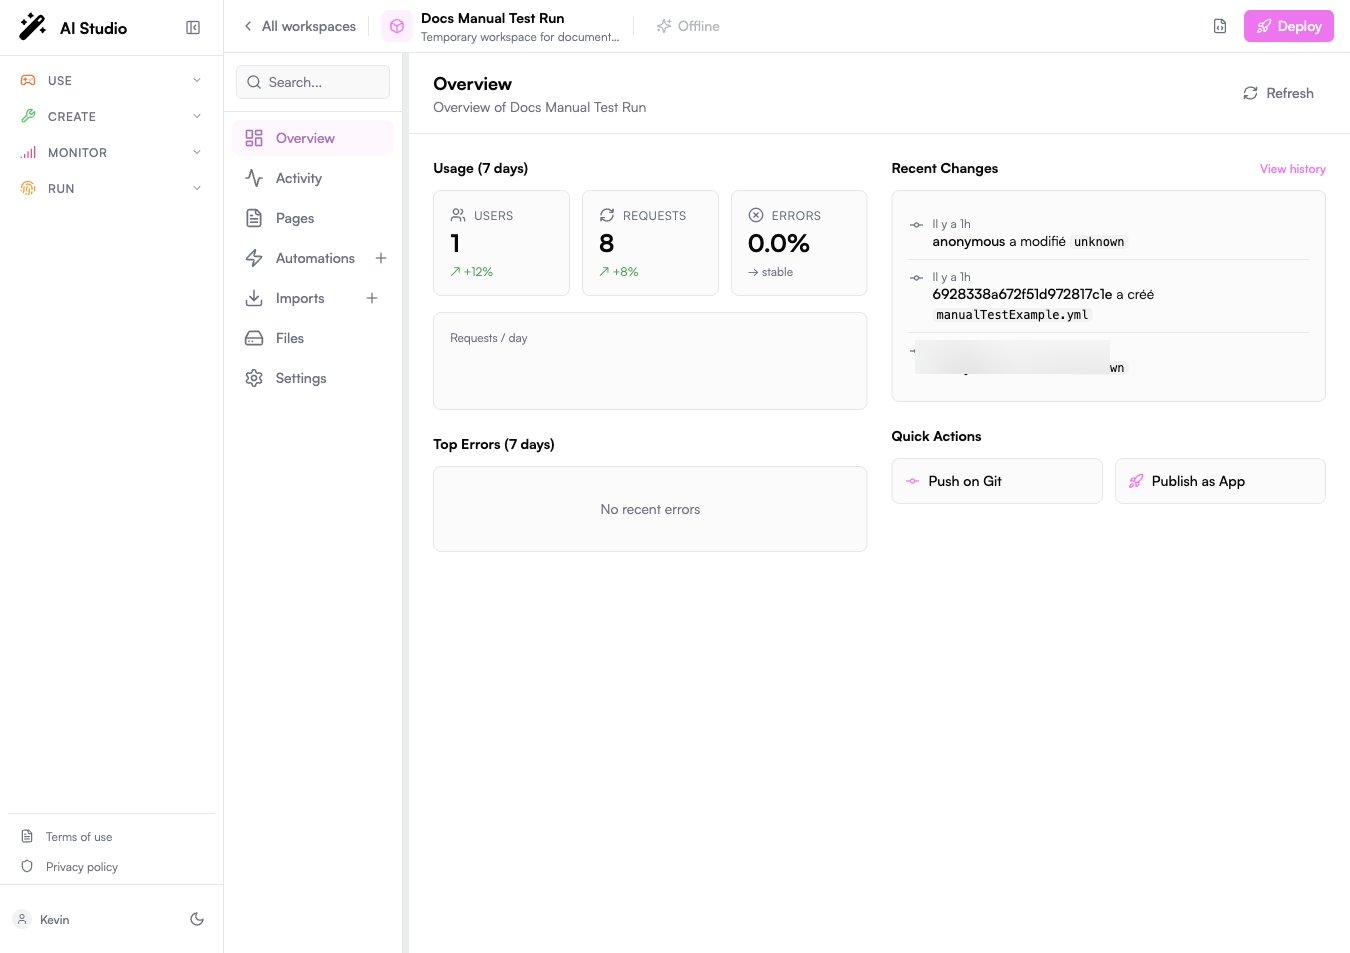Toggle dark mode with the moon icon
Image resolution: width=1350 pixels, height=953 pixels.
[197, 919]
